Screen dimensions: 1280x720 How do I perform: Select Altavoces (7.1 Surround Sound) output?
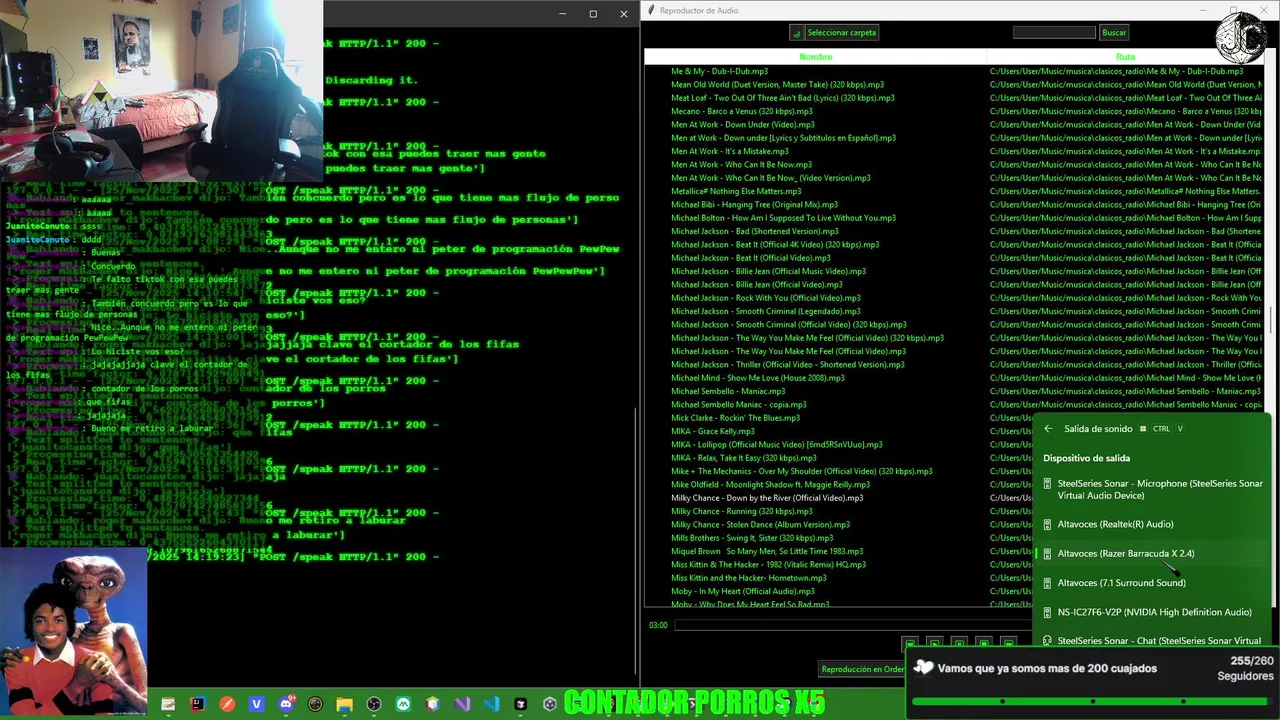point(1152,583)
